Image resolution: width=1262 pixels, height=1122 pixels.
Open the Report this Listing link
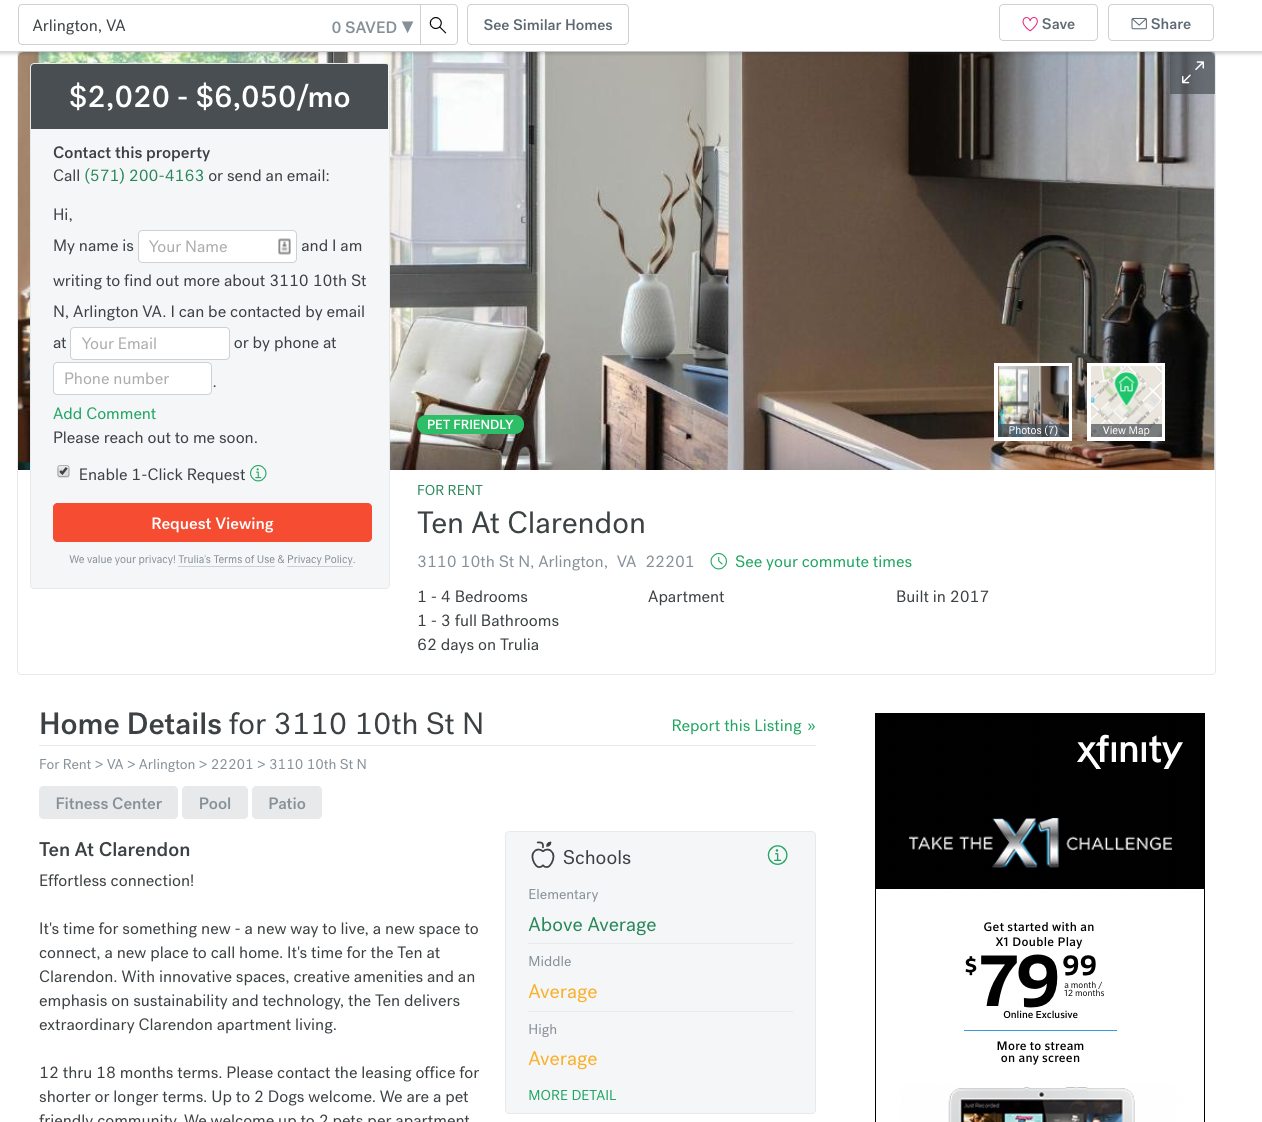pos(743,726)
